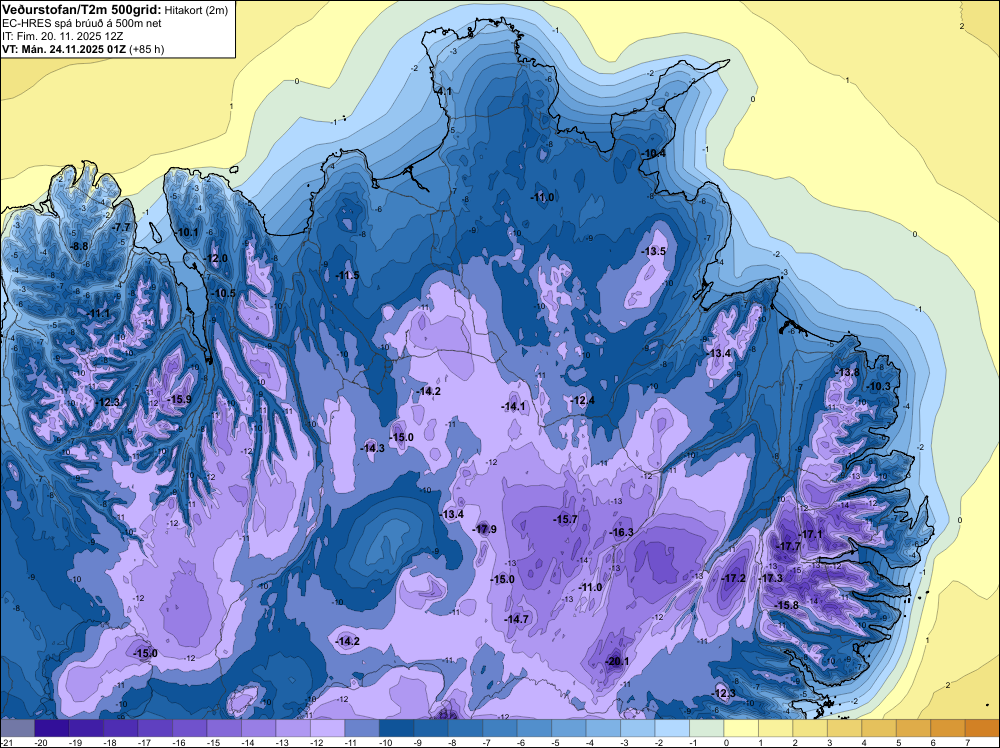Click the -11.1 temperature label

98,313
